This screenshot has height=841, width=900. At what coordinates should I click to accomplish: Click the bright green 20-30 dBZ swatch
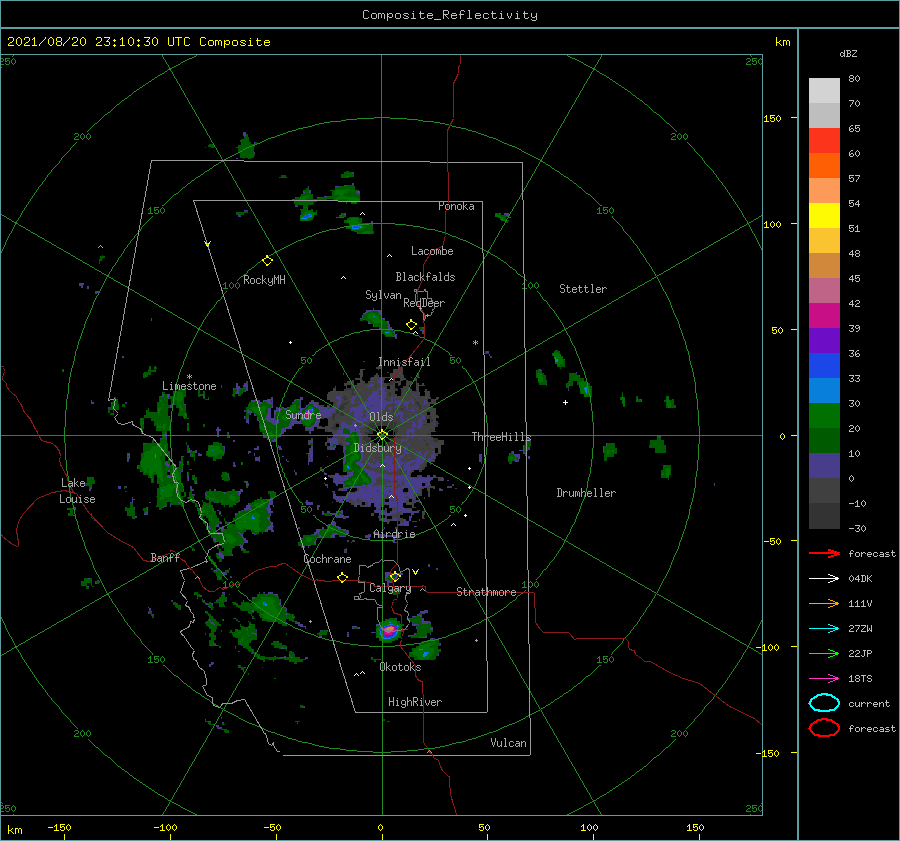tap(824, 416)
